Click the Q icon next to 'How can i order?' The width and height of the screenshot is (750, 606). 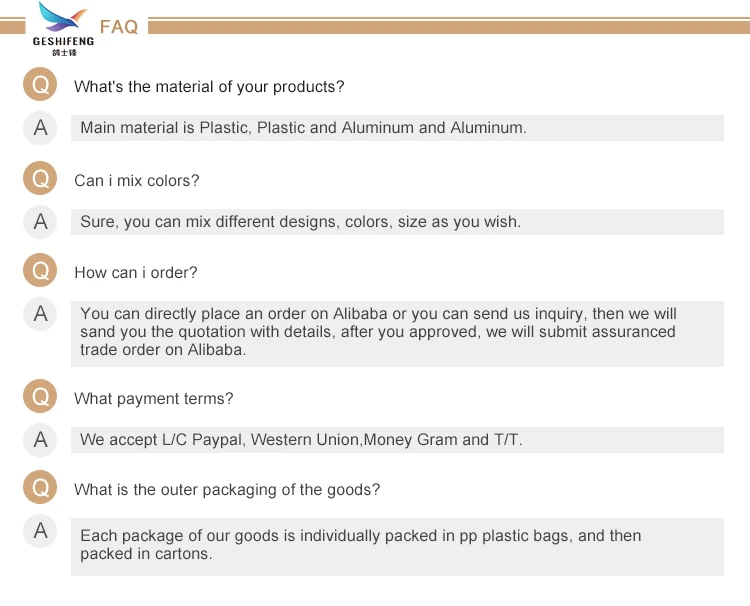click(40, 271)
